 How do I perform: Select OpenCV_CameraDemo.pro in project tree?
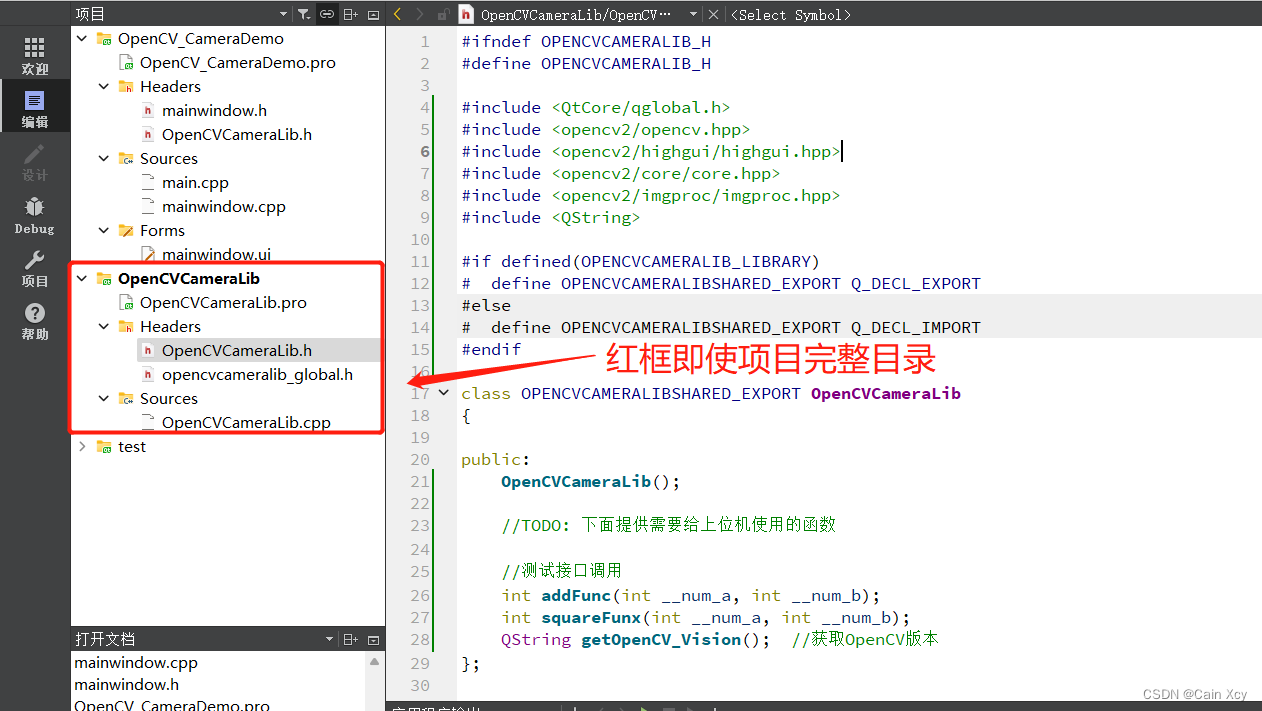[238, 62]
